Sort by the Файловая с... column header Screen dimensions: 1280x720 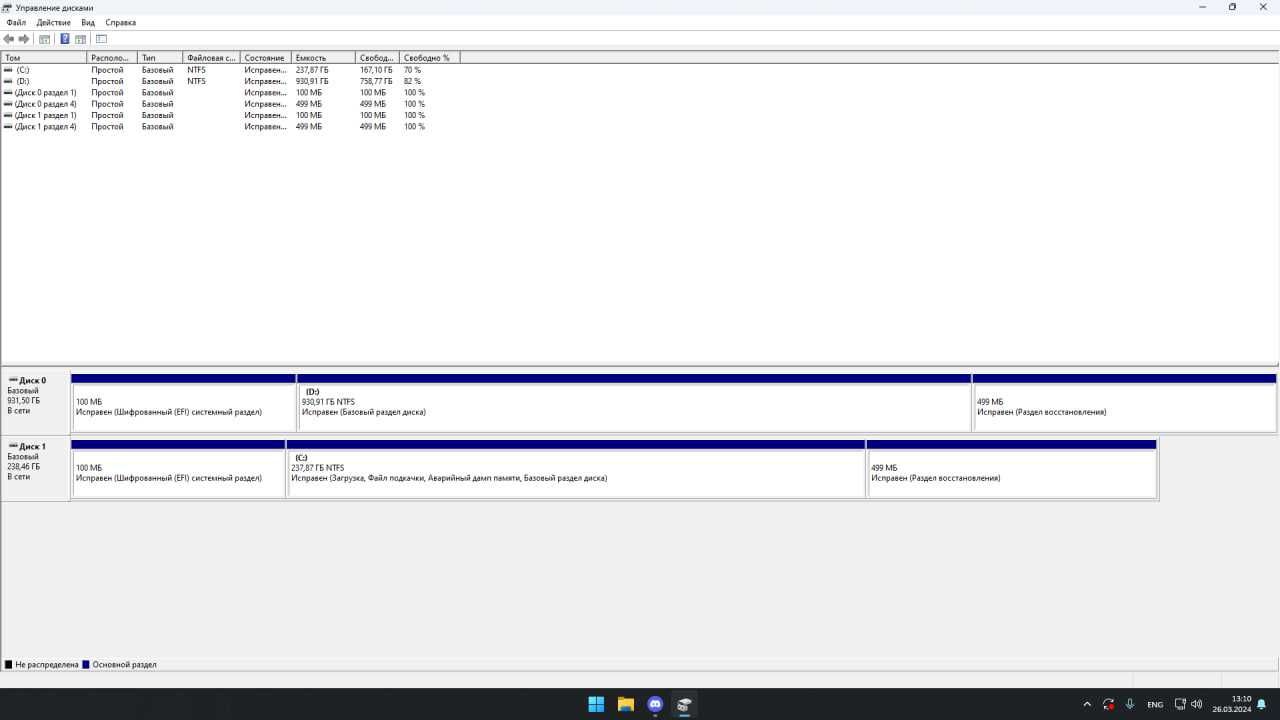tap(212, 58)
